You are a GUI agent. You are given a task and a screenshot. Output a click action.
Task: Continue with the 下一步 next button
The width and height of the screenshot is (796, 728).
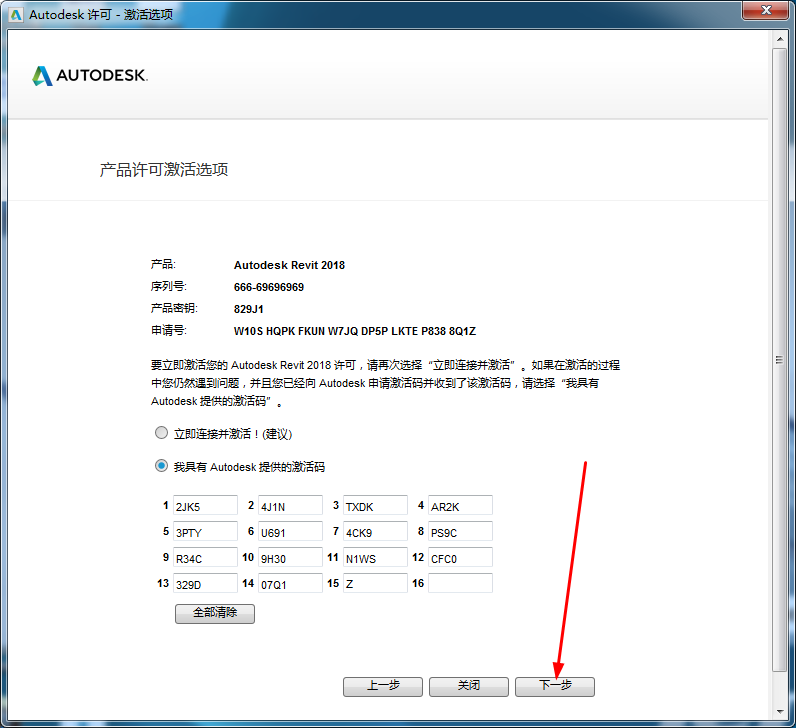tap(554, 686)
